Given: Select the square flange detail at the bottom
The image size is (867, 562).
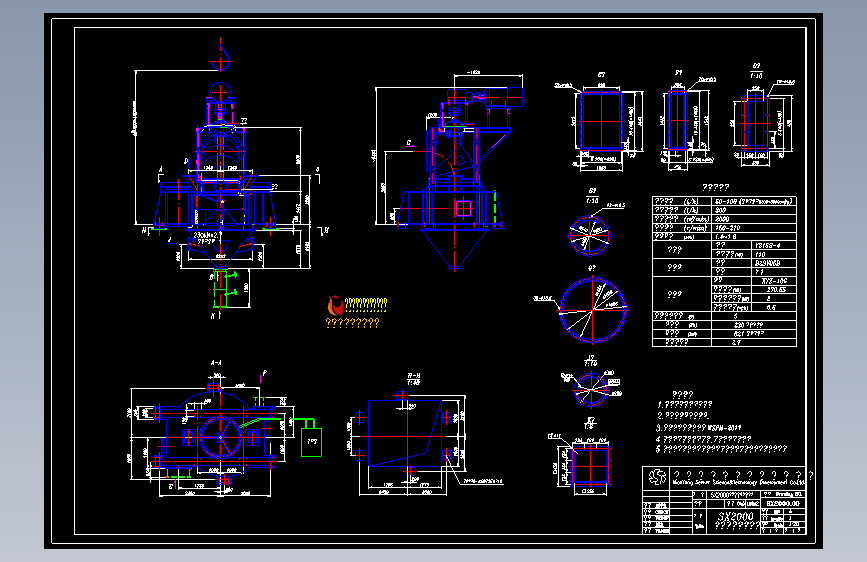Looking at the screenshot, I should (x=591, y=466).
